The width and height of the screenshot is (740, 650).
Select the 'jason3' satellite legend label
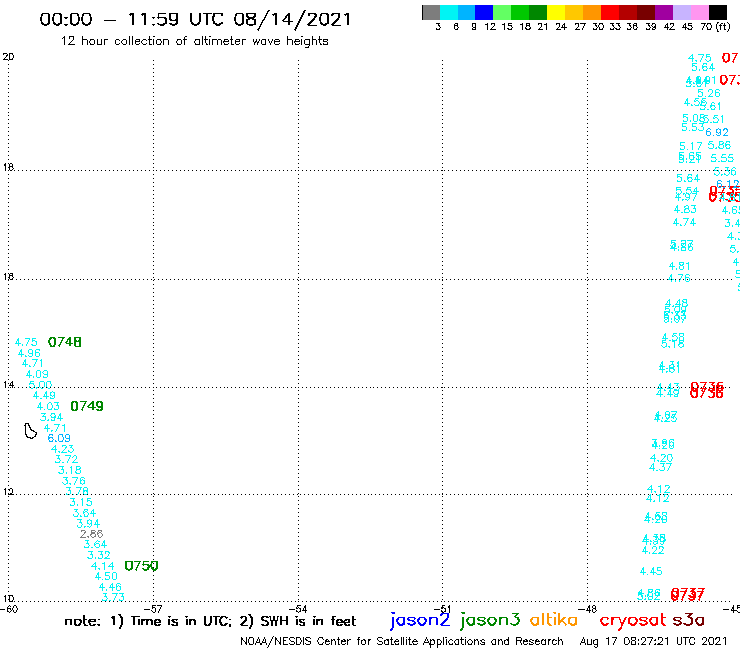(x=490, y=620)
